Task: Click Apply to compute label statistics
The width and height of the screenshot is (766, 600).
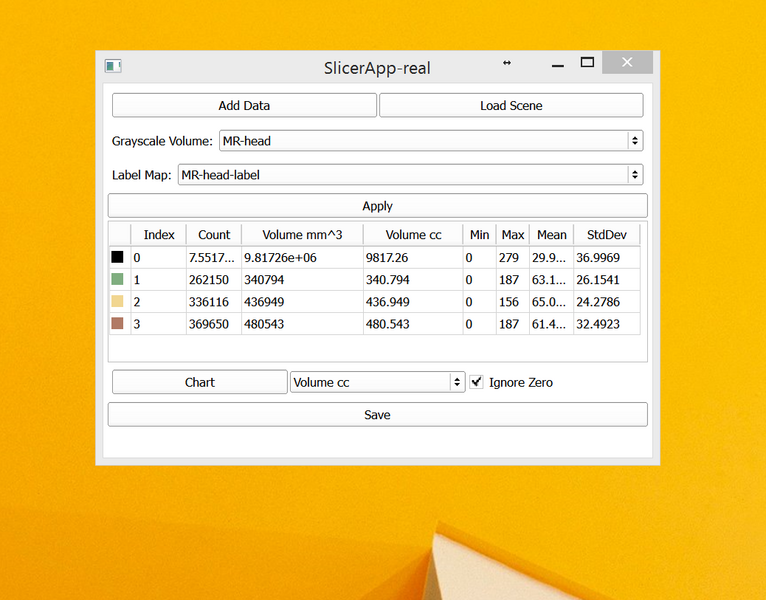Action: click(377, 206)
